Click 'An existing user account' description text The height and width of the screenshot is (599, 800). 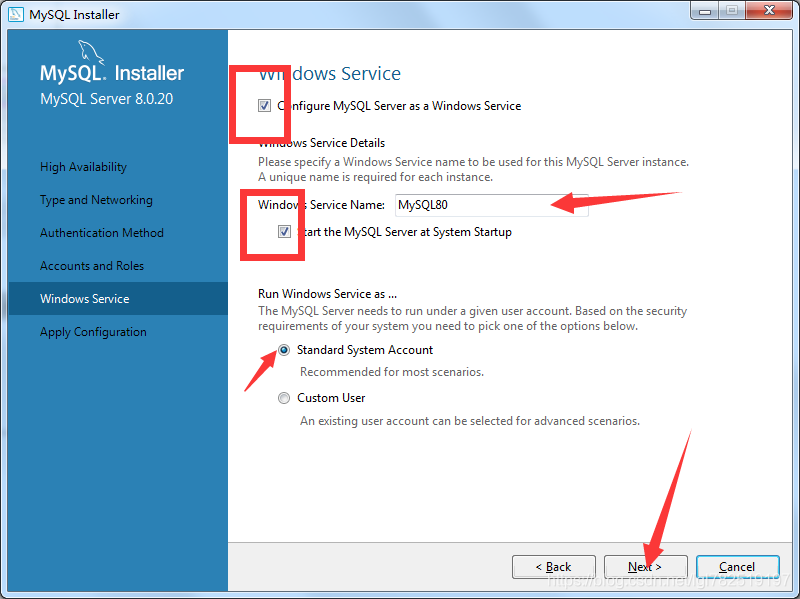click(470, 421)
